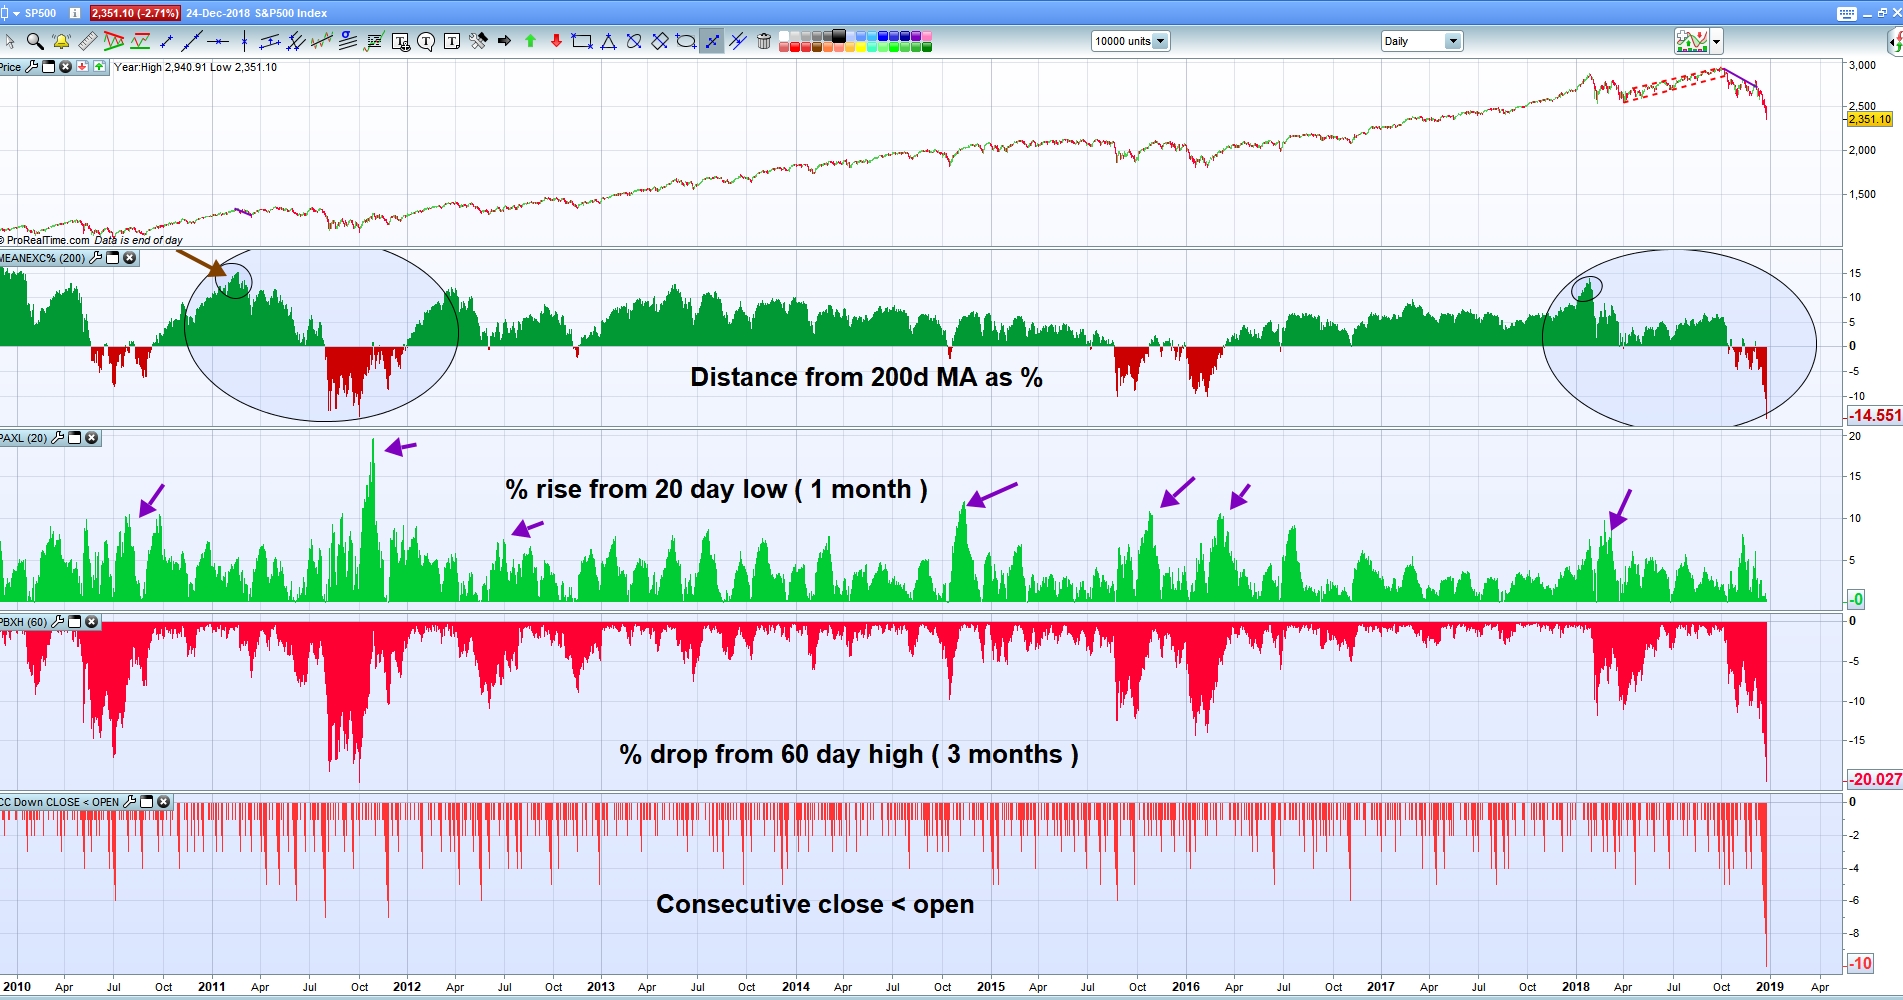
Task: Close the MEANEXC% (200) indicator panel
Action: click(x=130, y=258)
